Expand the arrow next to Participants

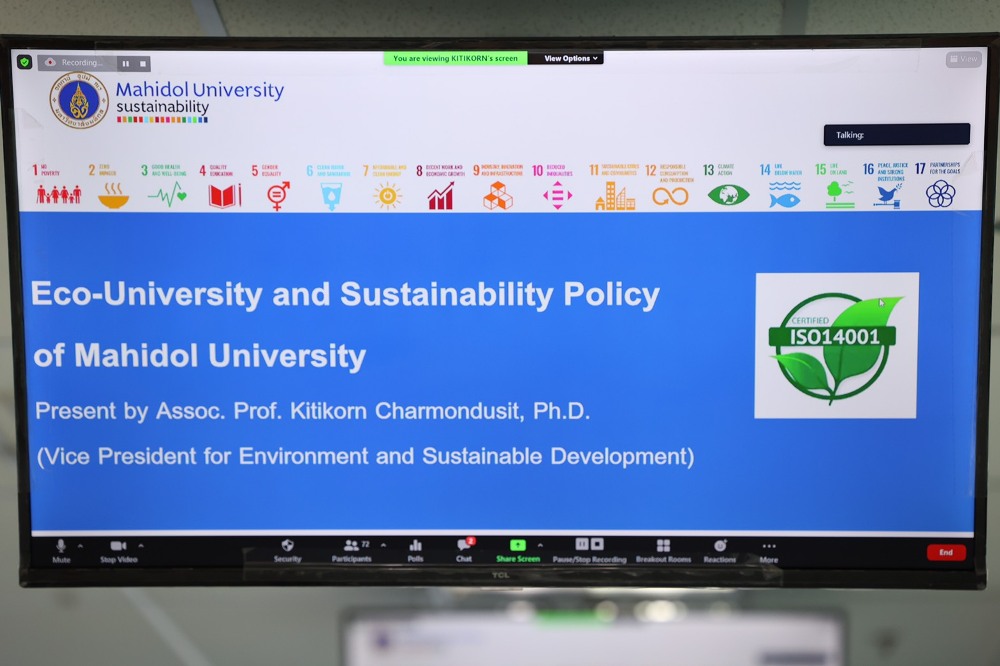pos(383,545)
